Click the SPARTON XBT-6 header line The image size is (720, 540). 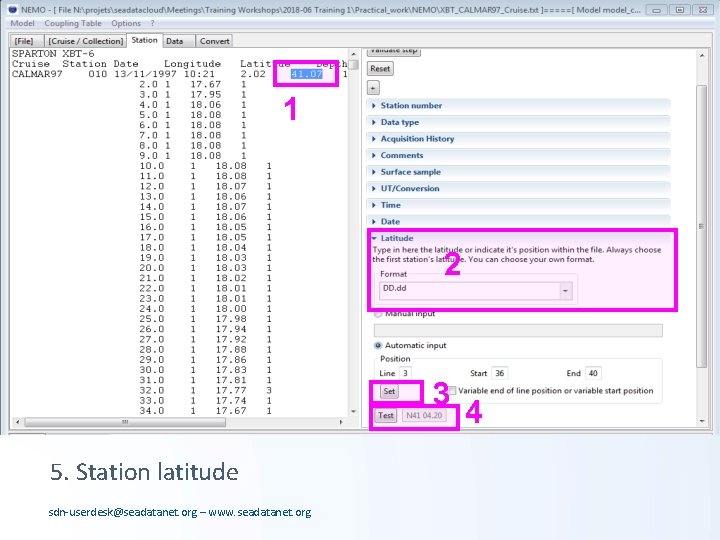pos(53,54)
